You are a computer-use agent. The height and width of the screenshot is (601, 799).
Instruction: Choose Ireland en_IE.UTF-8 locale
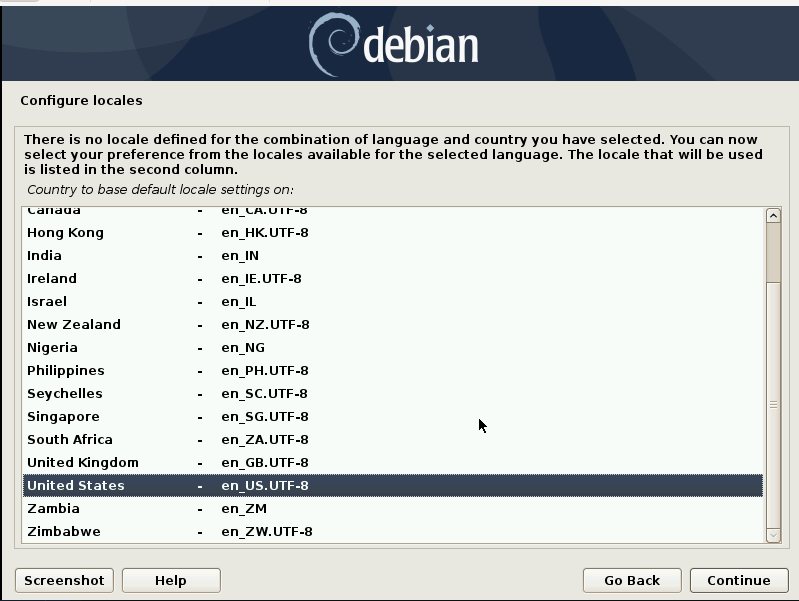click(x=393, y=278)
